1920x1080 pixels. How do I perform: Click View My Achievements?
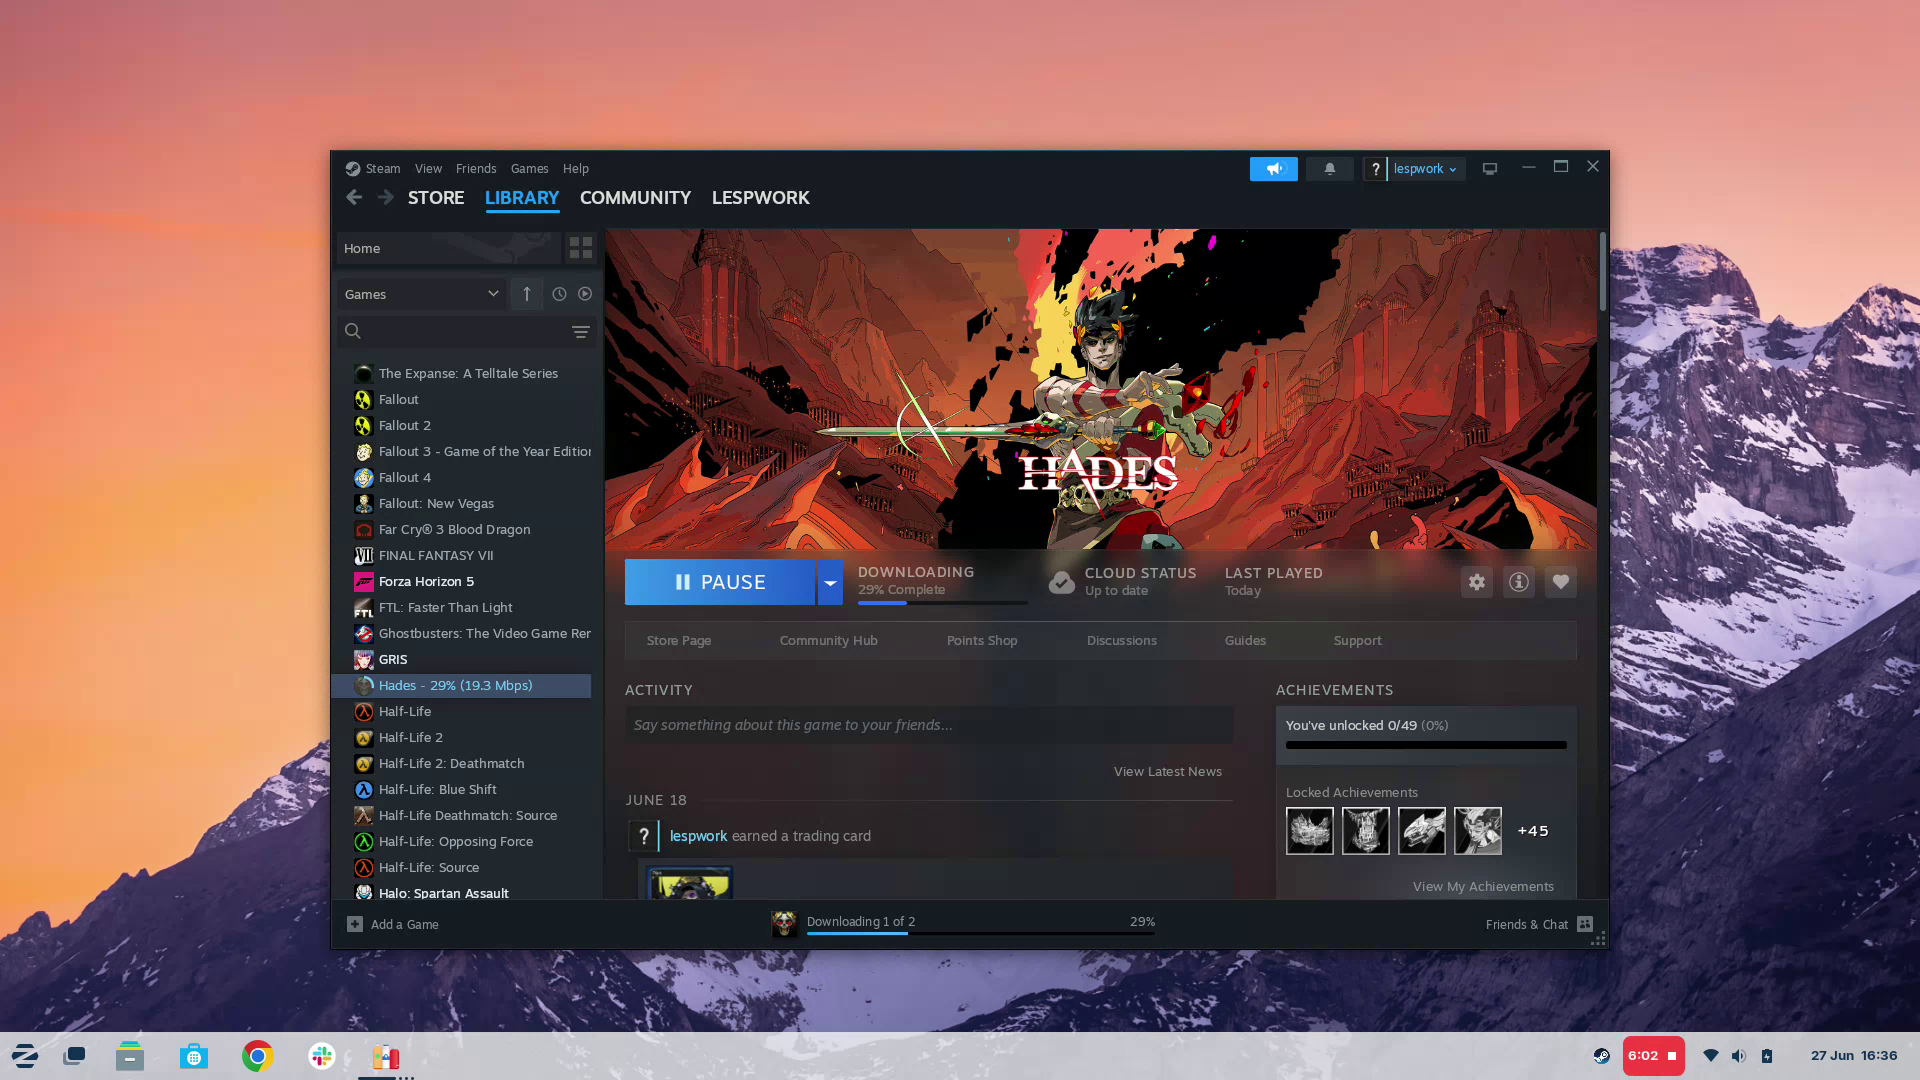coord(1483,886)
